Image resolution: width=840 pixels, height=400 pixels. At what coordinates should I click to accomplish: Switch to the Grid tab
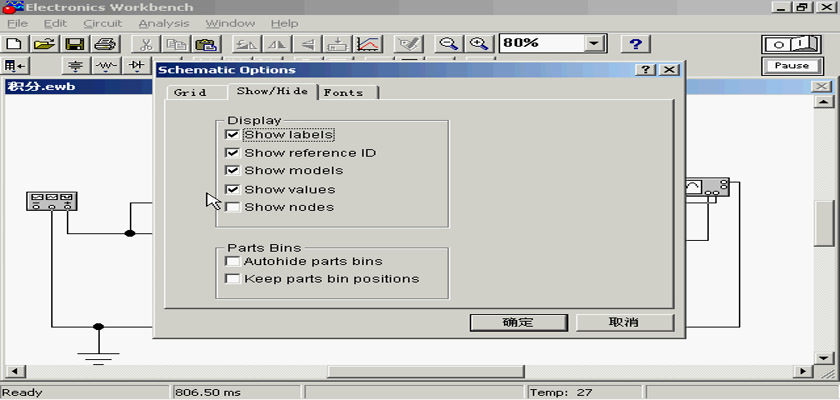point(190,92)
